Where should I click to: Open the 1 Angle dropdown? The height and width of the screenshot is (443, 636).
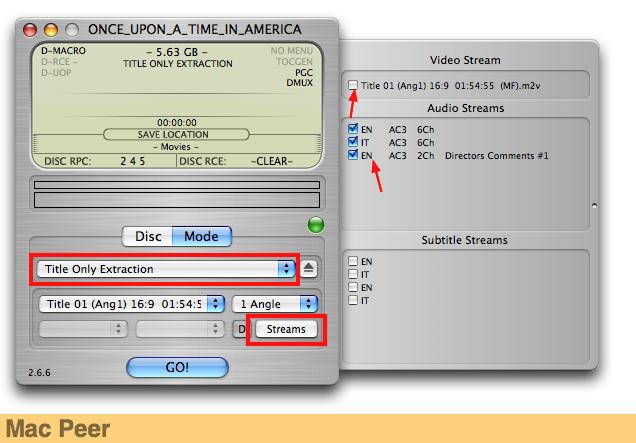pyautogui.click(x=275, y=304)
